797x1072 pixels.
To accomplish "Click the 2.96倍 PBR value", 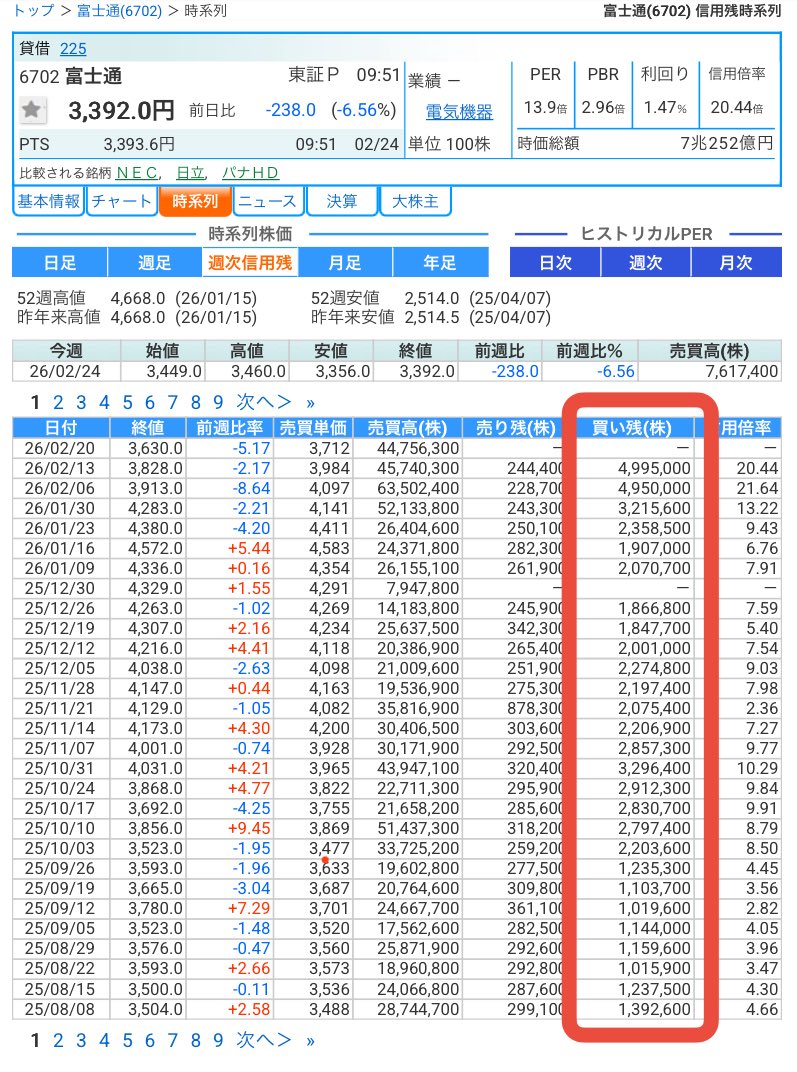I will pyautogui.click(x=603, y=107).
